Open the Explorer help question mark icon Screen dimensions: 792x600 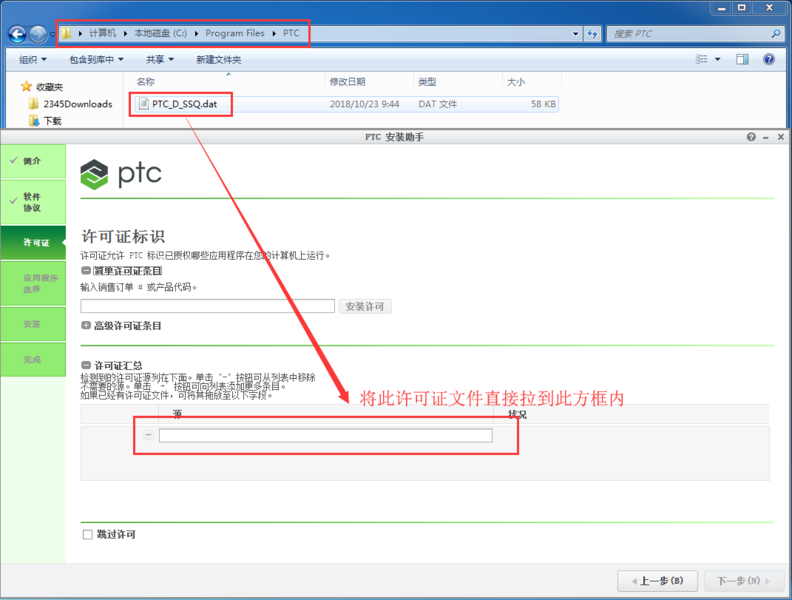click(769, 60)
